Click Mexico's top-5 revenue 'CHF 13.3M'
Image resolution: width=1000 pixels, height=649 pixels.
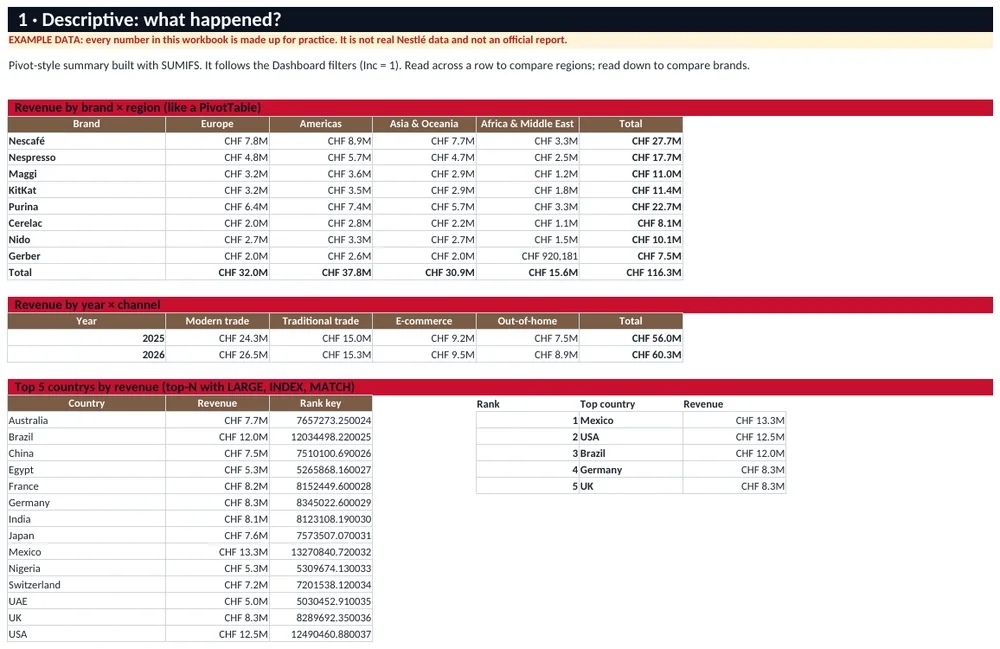[734, 421]
